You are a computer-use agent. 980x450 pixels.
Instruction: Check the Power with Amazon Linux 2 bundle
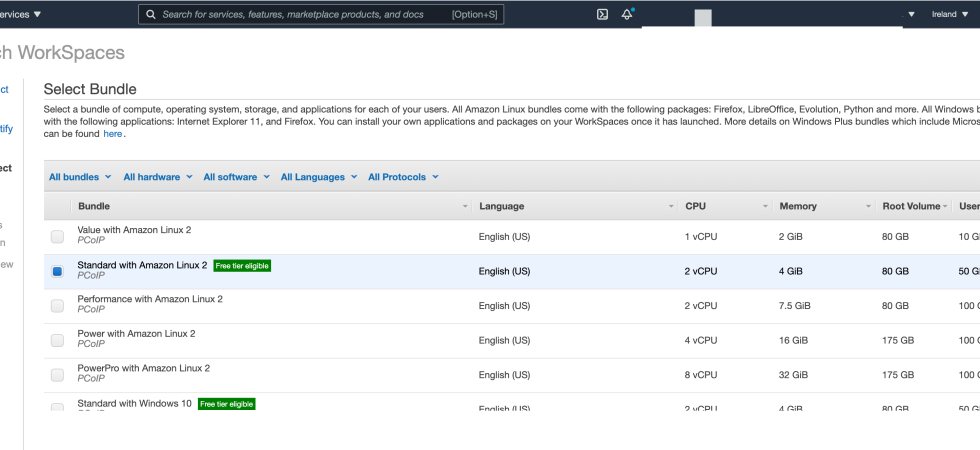click(58, 340)
